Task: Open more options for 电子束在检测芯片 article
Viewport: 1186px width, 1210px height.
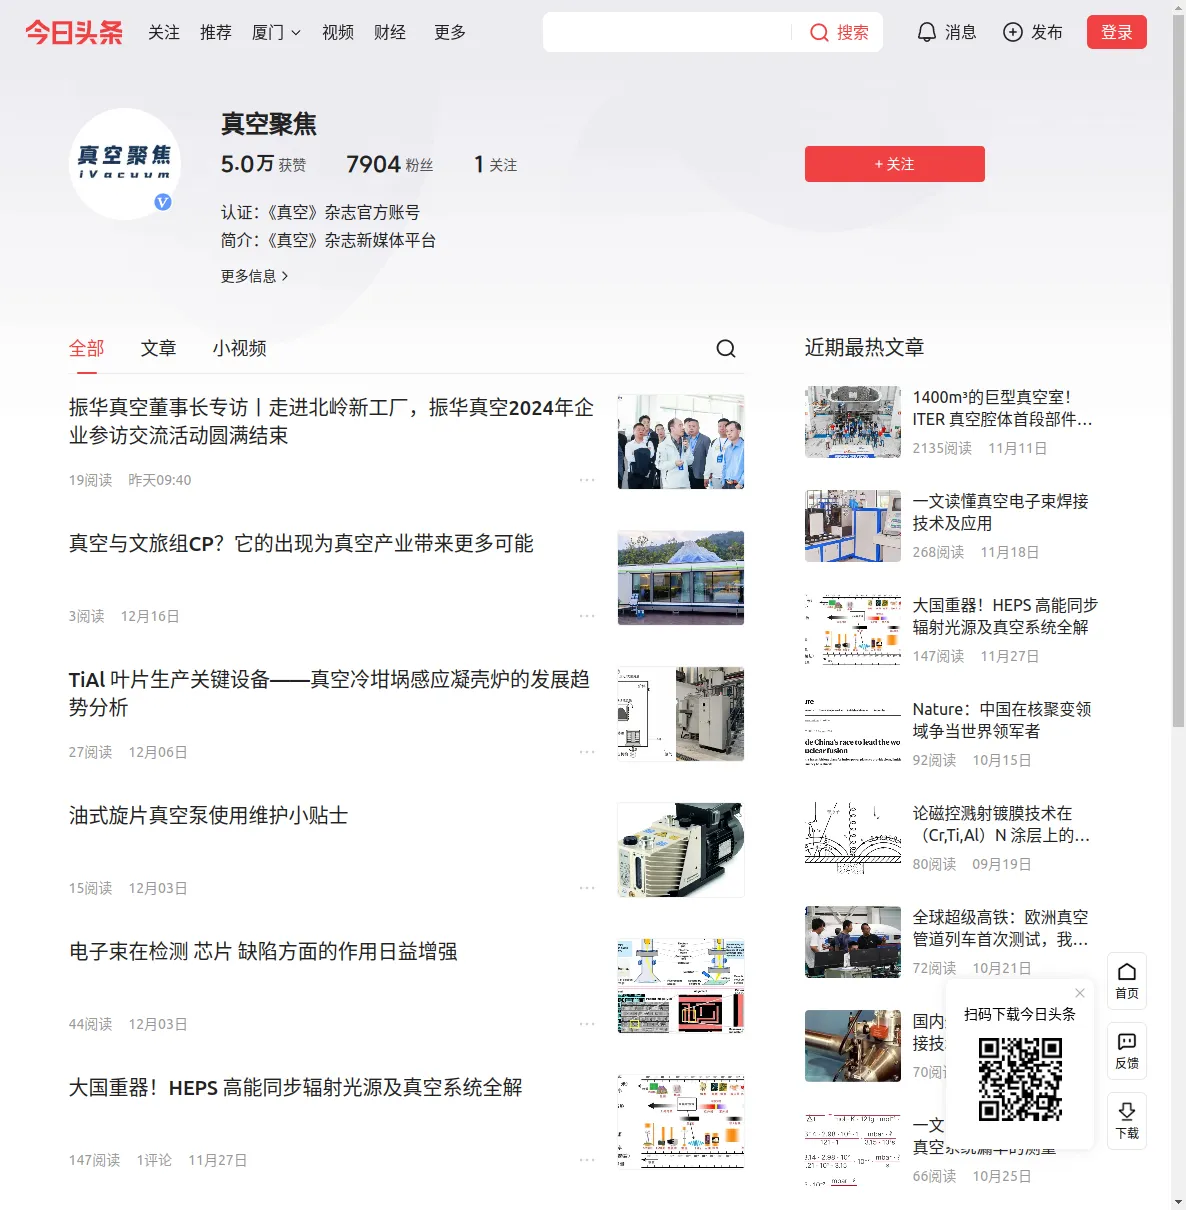Action: [587, 1024]
